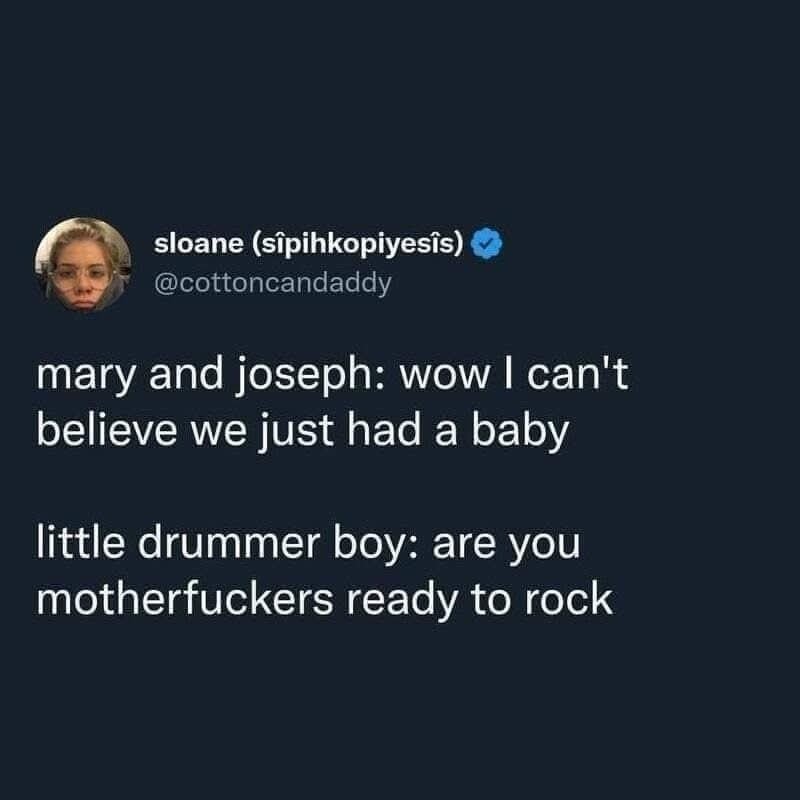This screenshot has width=800, height=800.
Task: Click the word 'drummer' in the tweet
Action: coord(229,542)
